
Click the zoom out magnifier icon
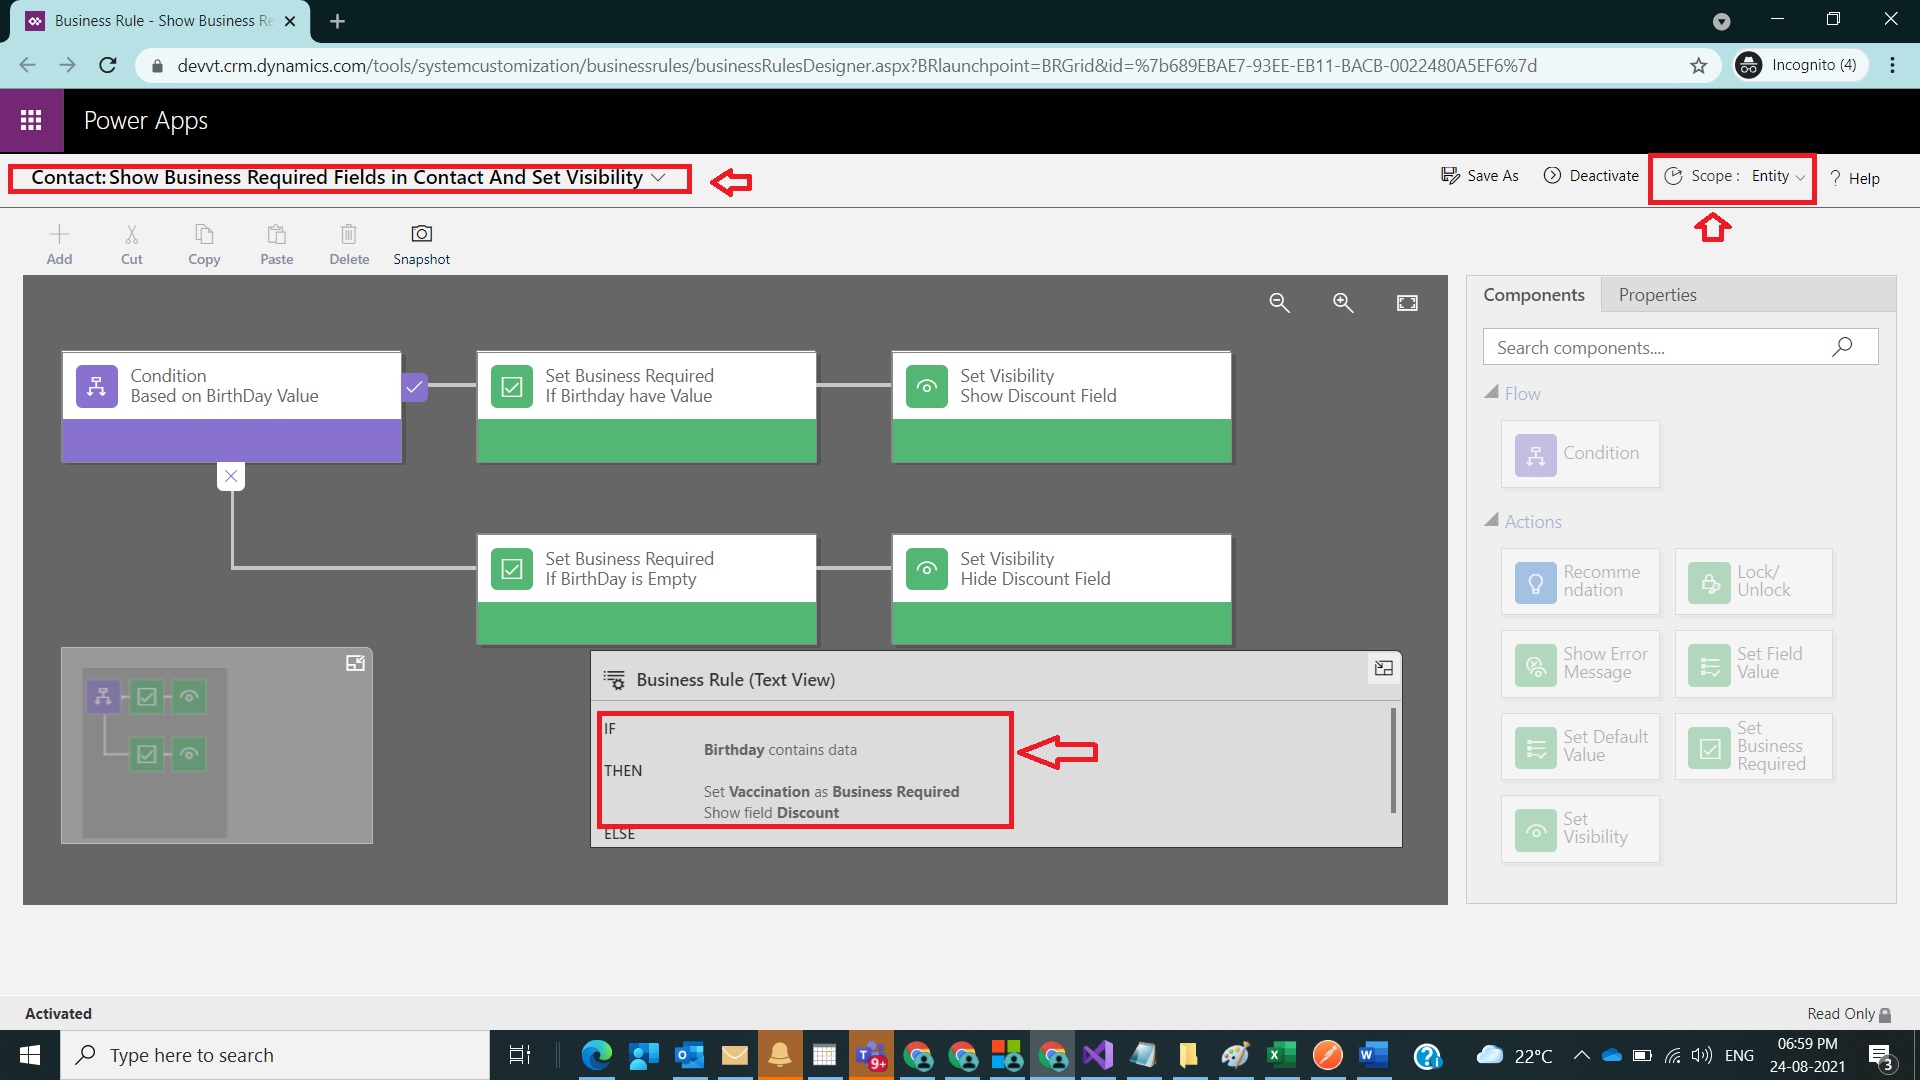[1279, 303]
